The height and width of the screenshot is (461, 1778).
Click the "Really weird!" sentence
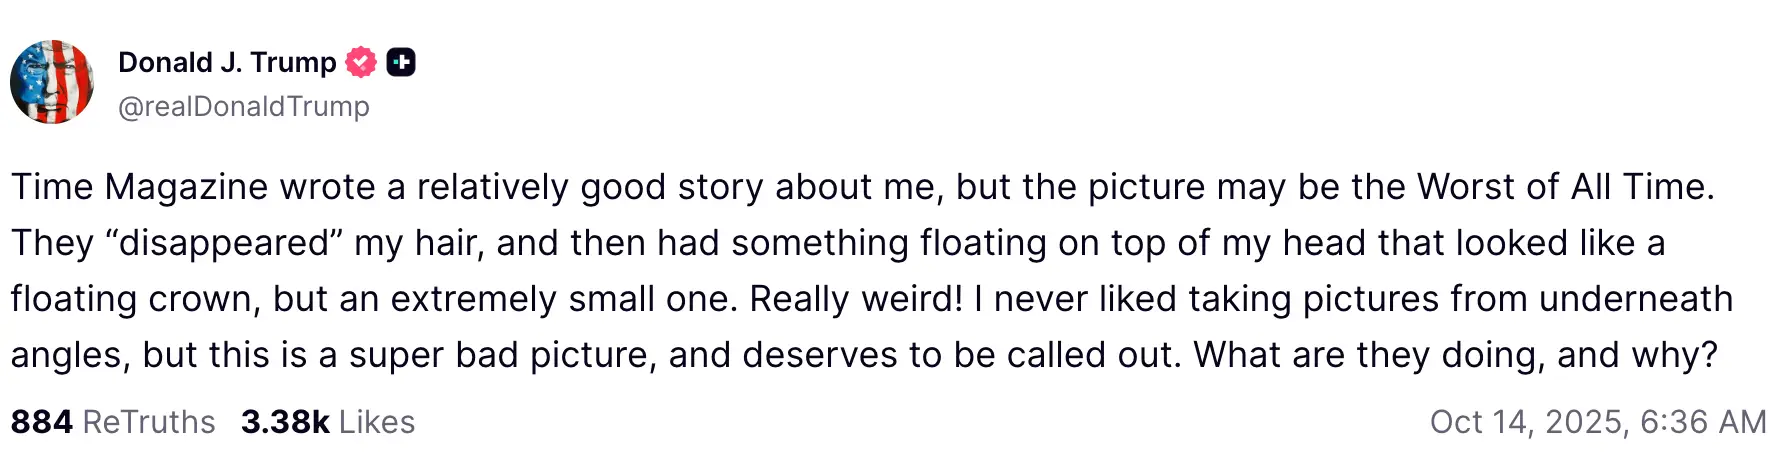click(x=856, y=299)
